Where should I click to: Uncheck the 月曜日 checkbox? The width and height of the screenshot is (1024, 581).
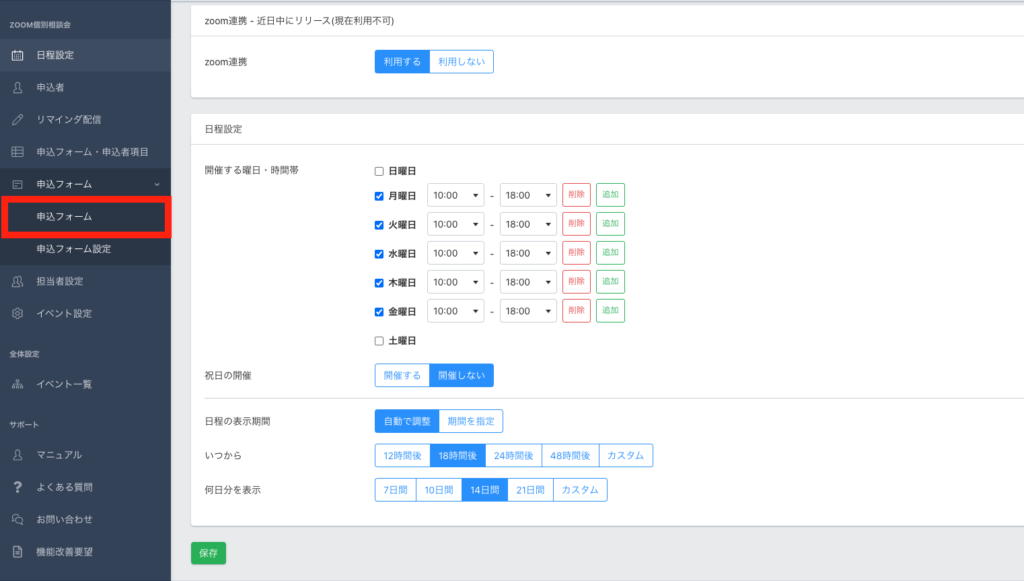379,196
